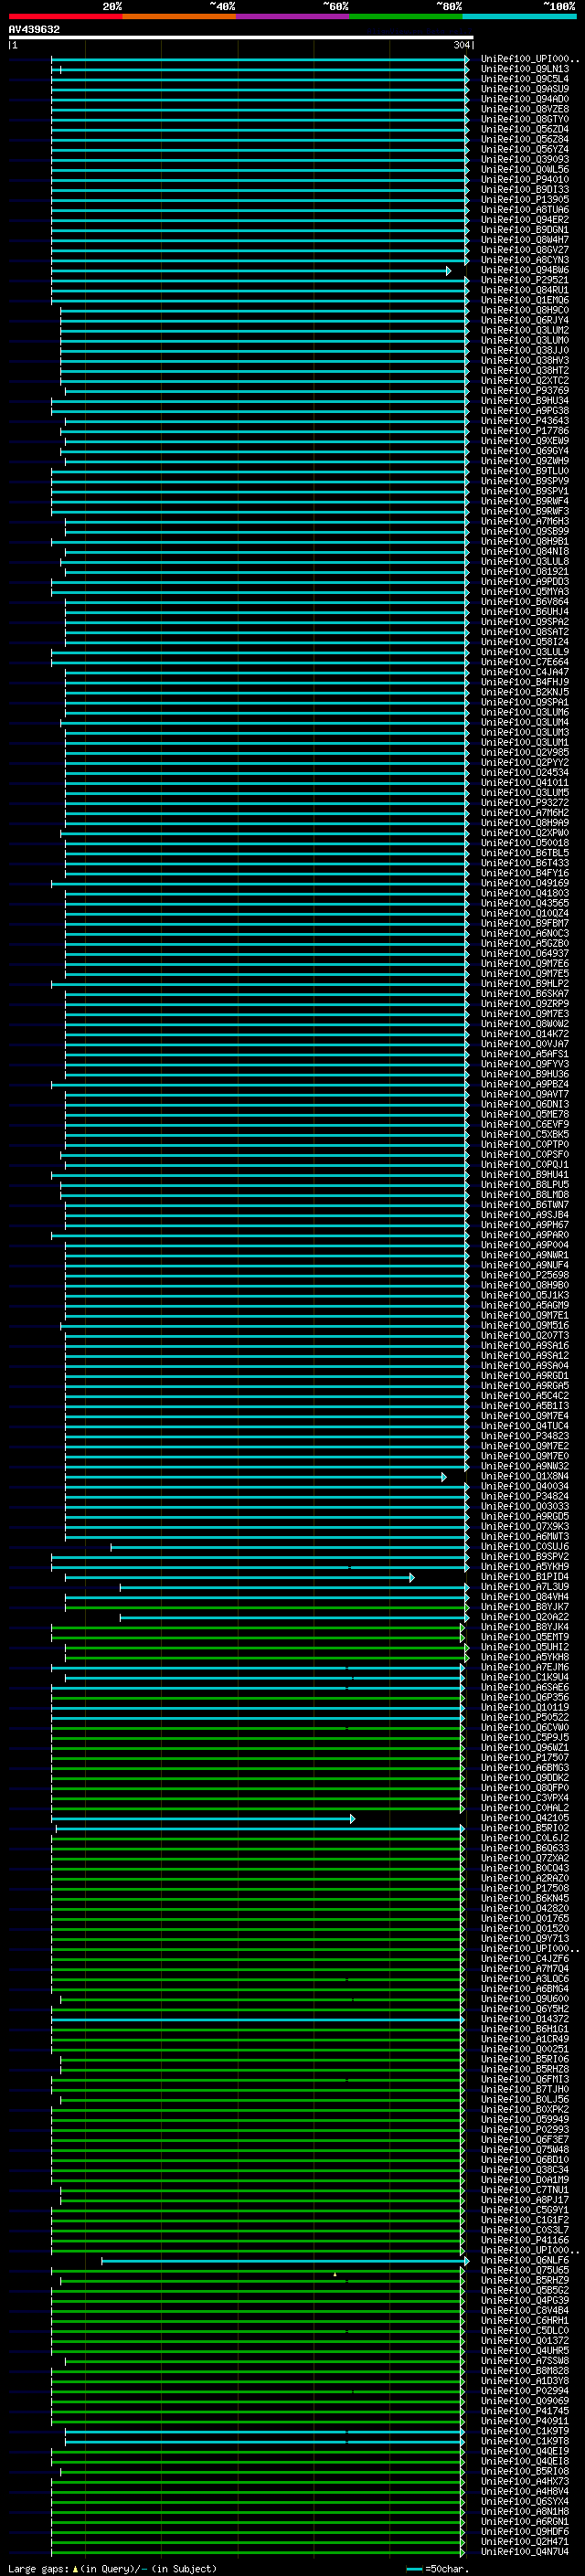The height and width of the screenshot is (2576, 585).
Task: Select hit label UniRef100_Q84VH4
Action: tap(525, 1597)
